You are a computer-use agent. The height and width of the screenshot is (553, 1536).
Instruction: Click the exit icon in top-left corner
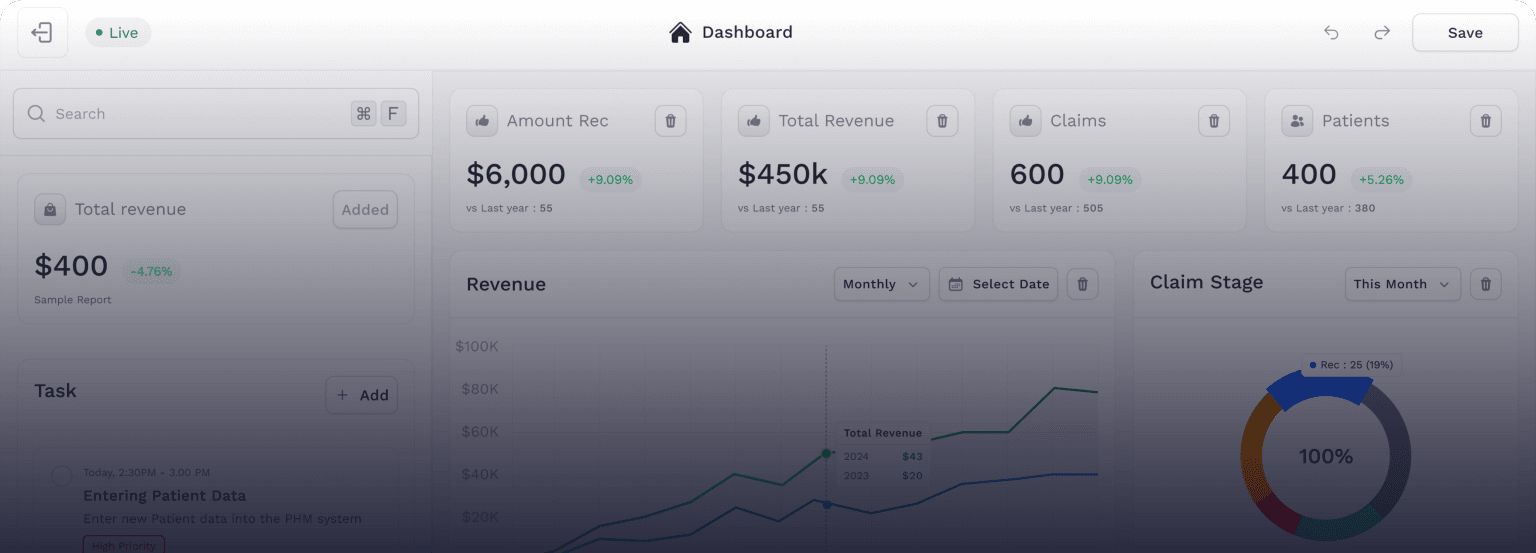click(42, 33)
